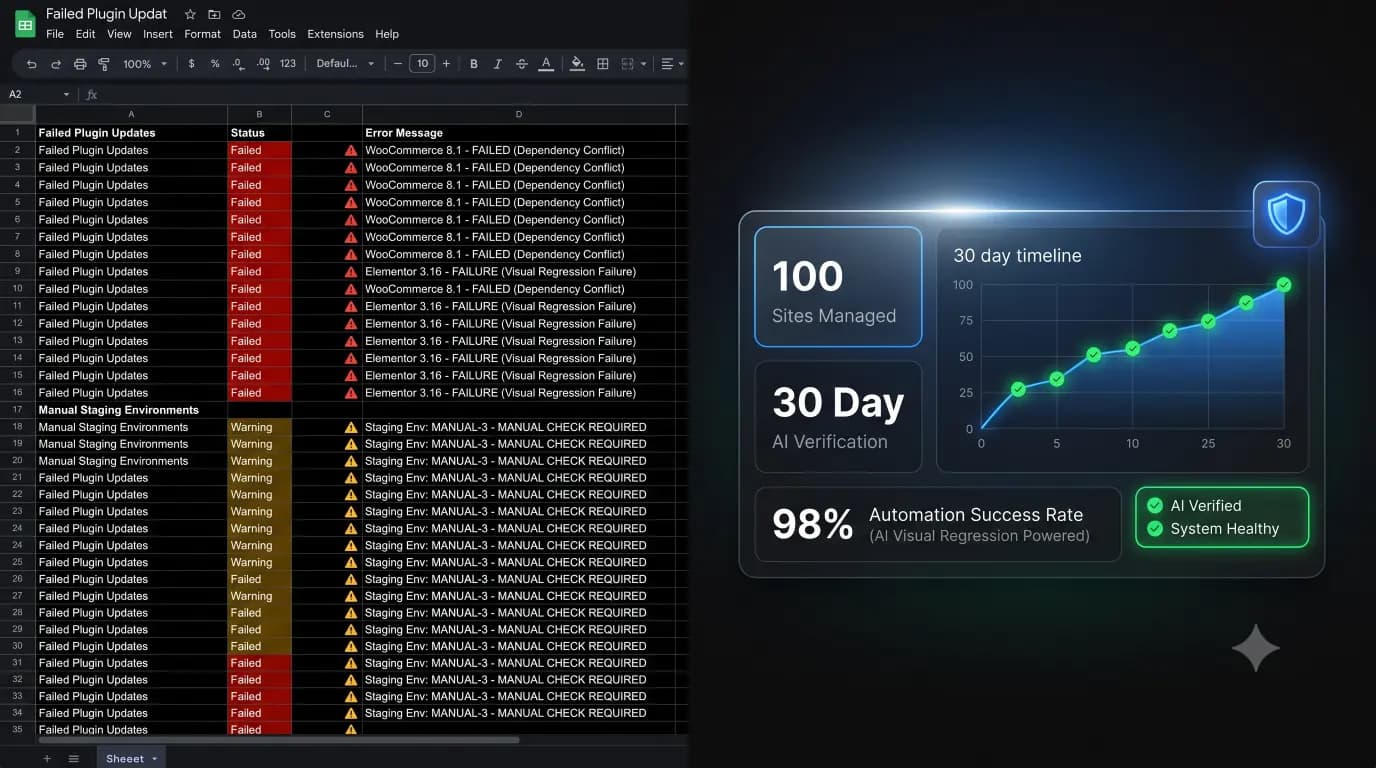Click the red alert icon in row 16
This screenshot has height=768, width=1376.
point(351,393)
